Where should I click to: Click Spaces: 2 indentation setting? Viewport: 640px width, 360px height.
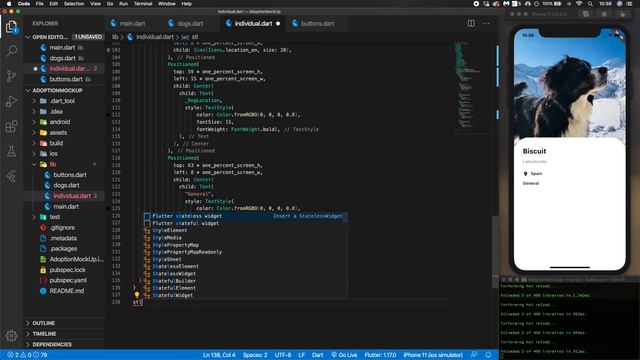pos(255,355)
